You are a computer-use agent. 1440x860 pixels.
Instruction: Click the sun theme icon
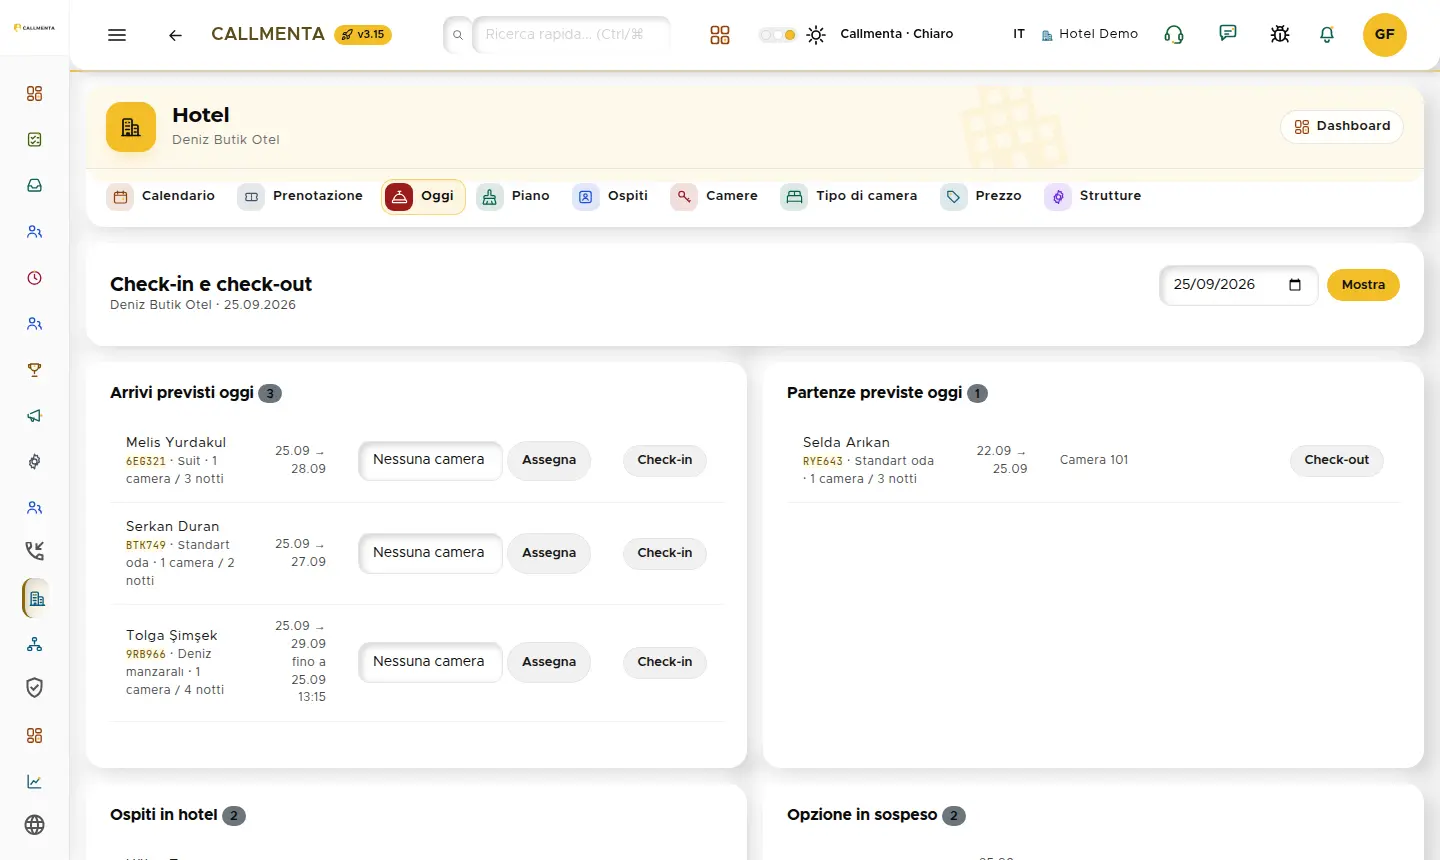(816, 35)
